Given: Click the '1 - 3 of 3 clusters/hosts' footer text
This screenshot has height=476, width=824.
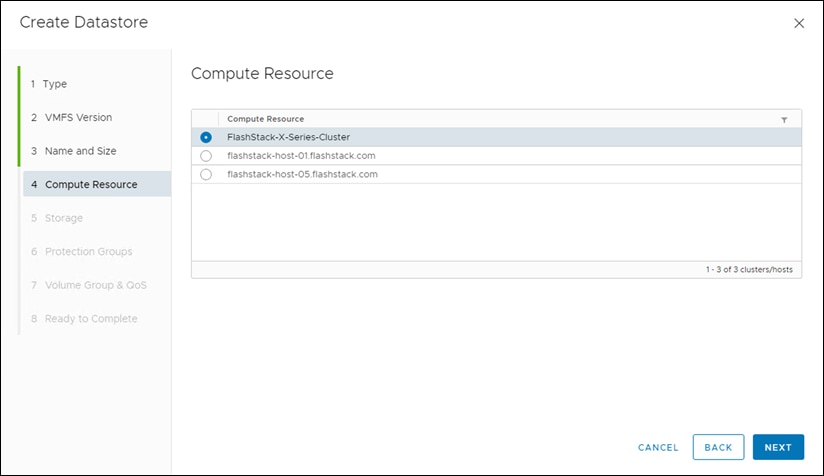Looking at the screenshot, I should pyautogui.click(x=749, y=270).
